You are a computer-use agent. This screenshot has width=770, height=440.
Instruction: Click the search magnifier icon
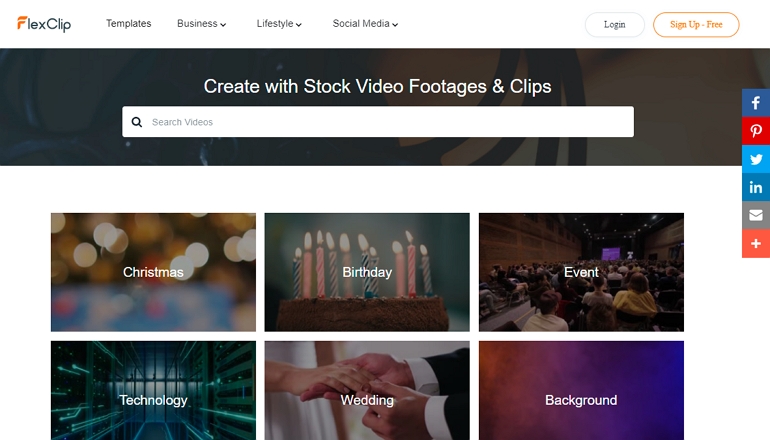pyautogui.click(x=137, y=122)
